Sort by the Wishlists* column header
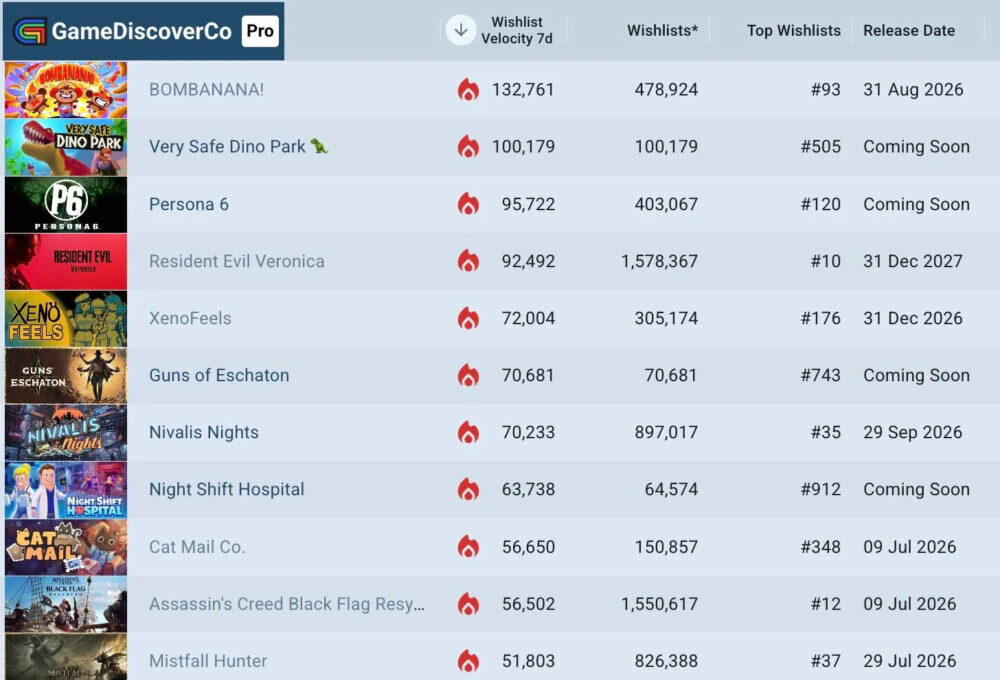Viewport: 1000px width, 680px height. click(663, 31)
